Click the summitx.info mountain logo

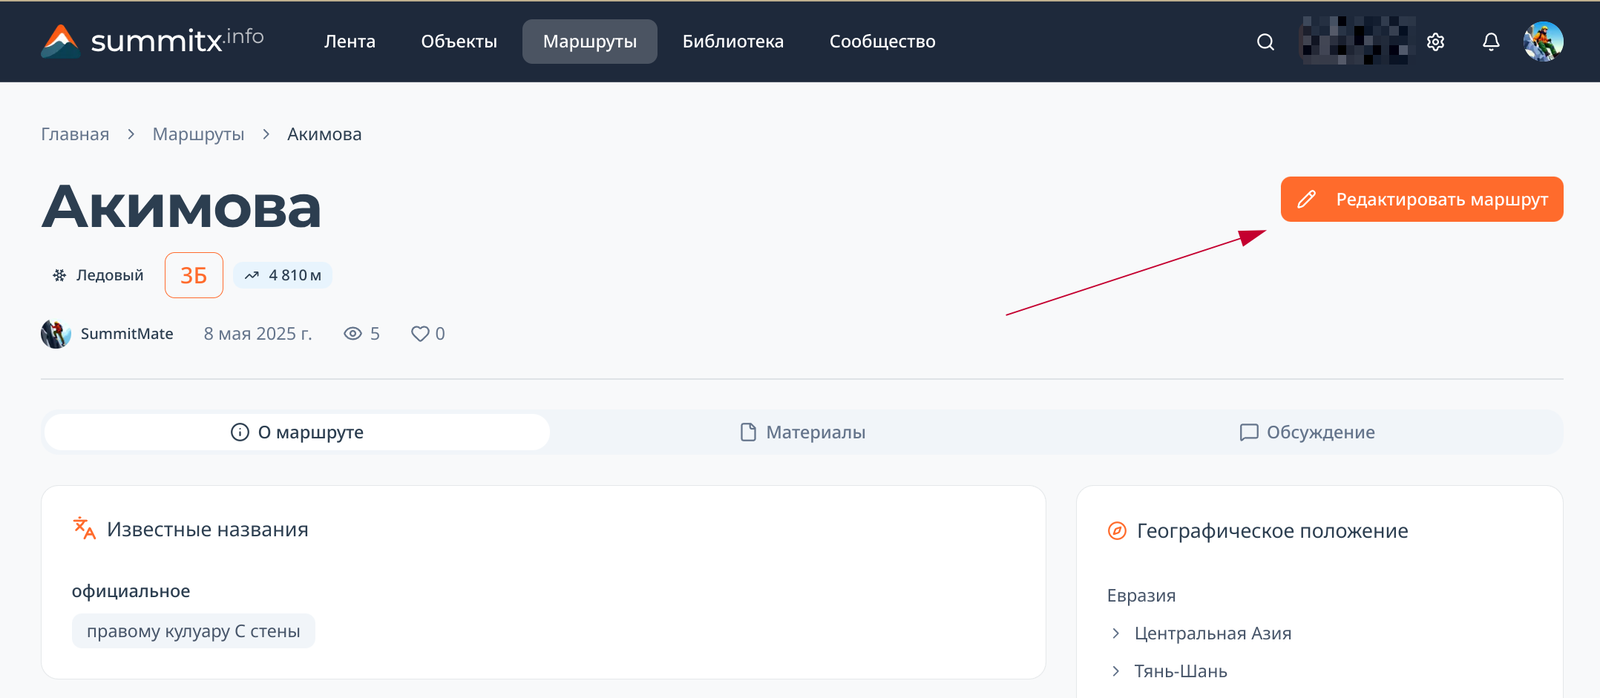point(60,41)
